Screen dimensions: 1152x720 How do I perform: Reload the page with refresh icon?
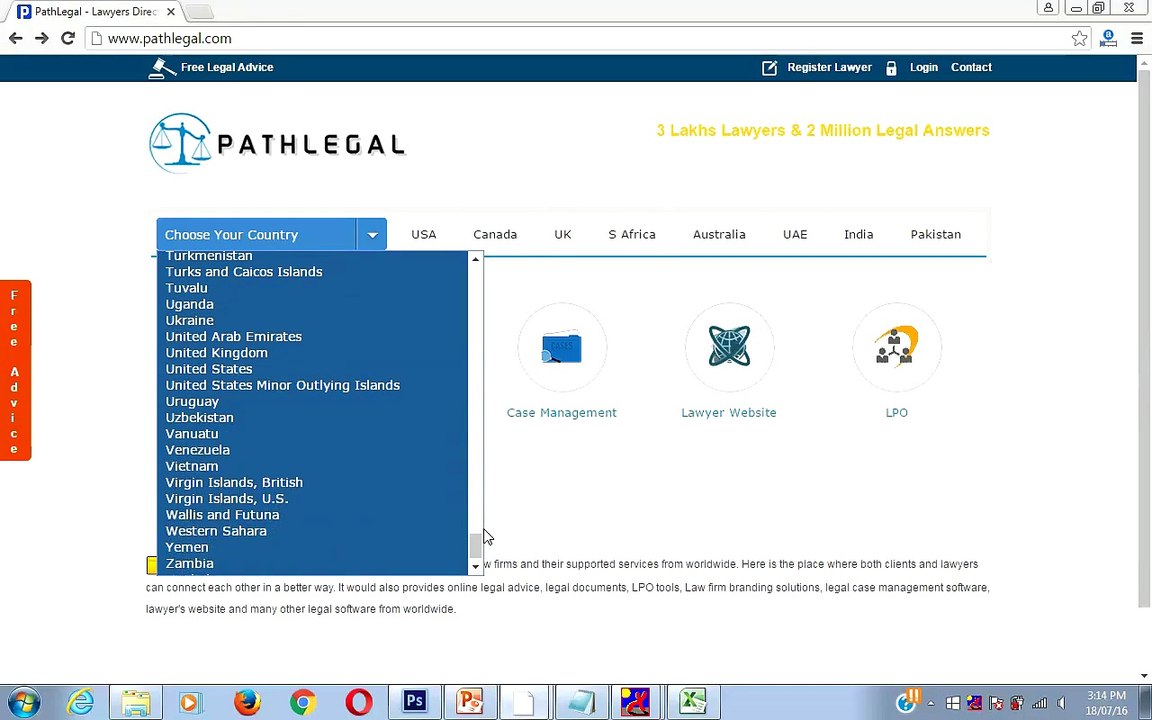point(68,38)
